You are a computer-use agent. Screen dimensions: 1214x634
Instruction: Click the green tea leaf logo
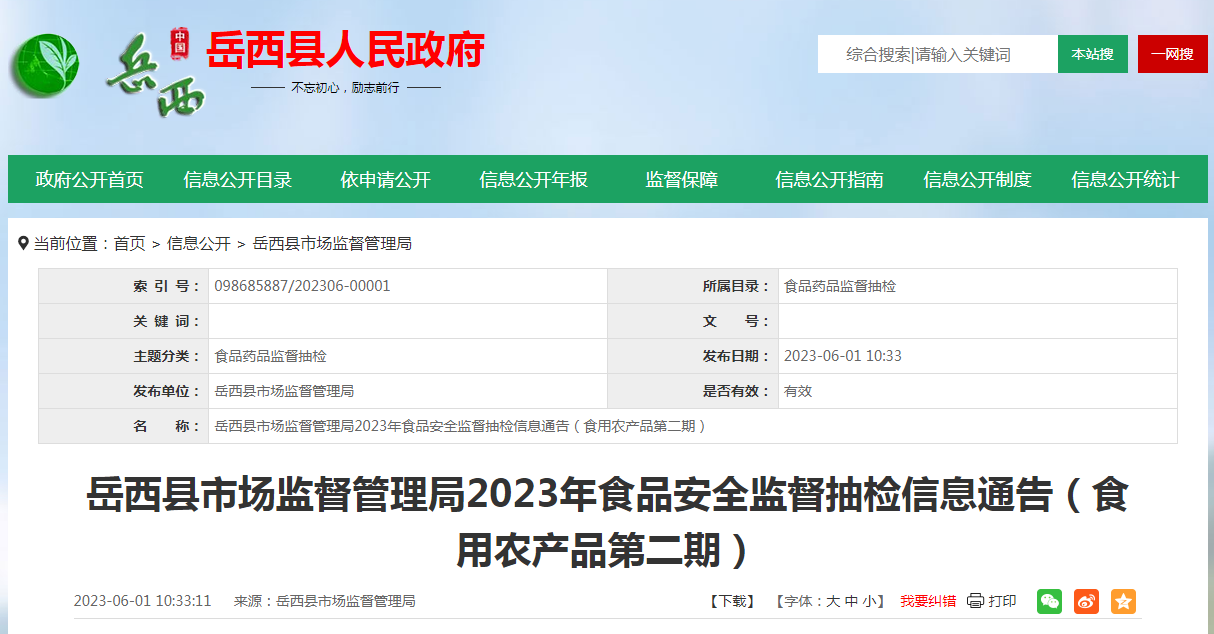tap(45, 65)
